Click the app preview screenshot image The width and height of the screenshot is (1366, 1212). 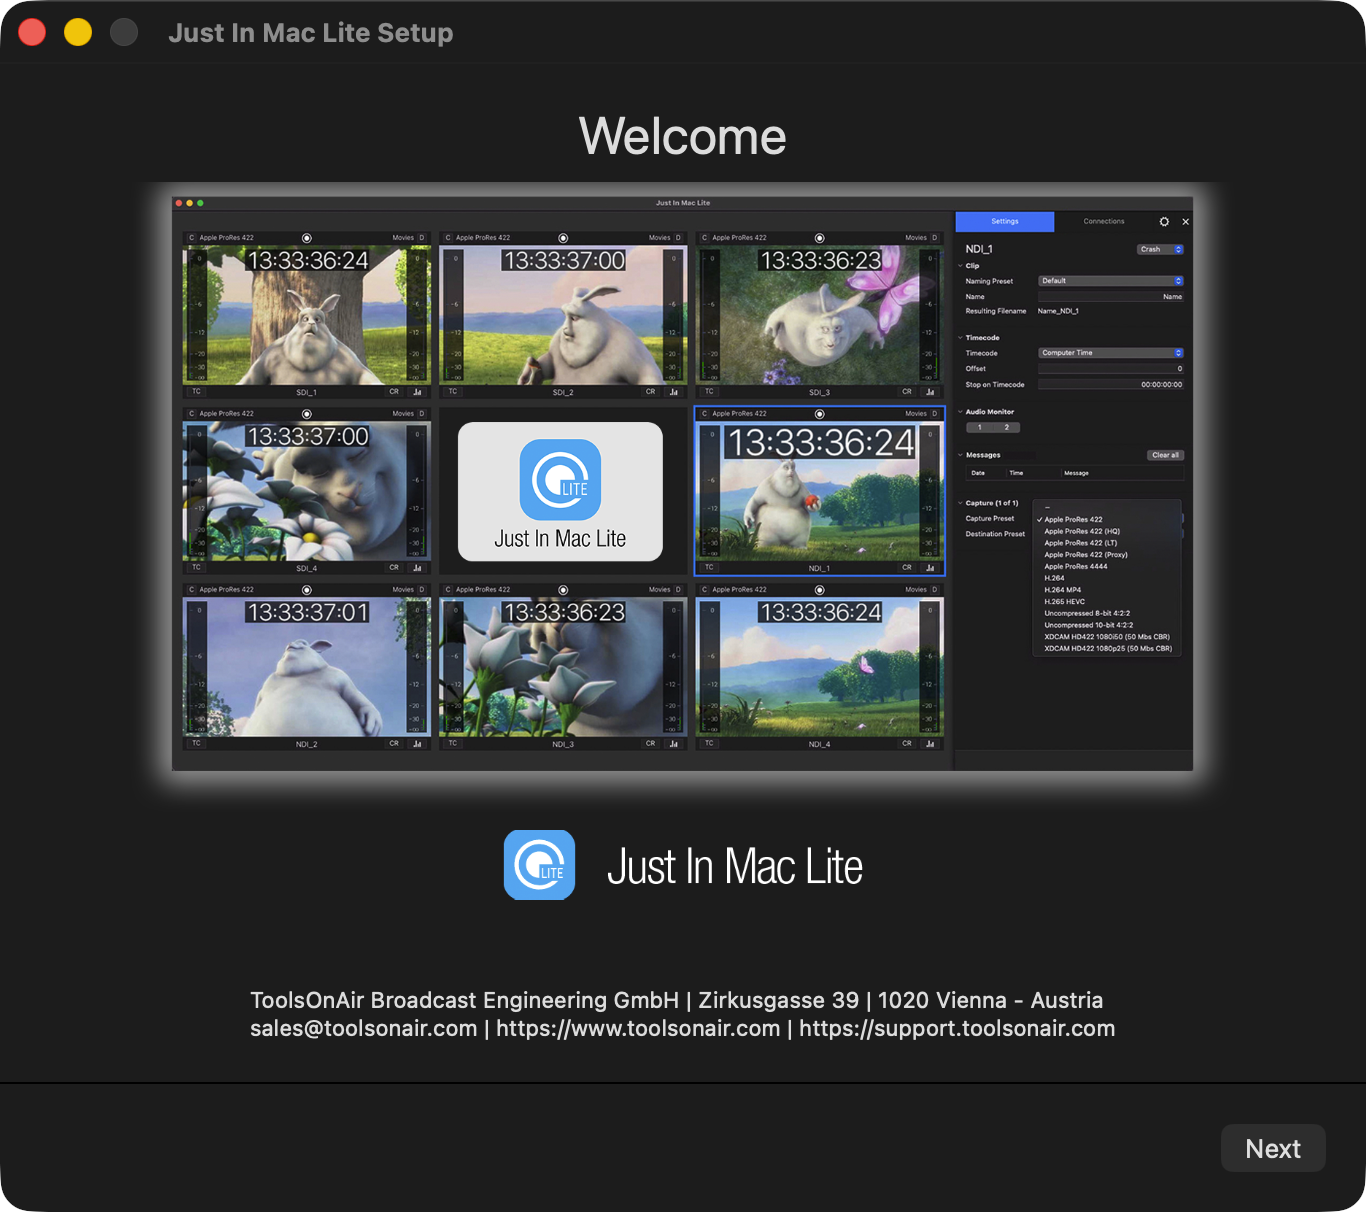click(683, 484)
